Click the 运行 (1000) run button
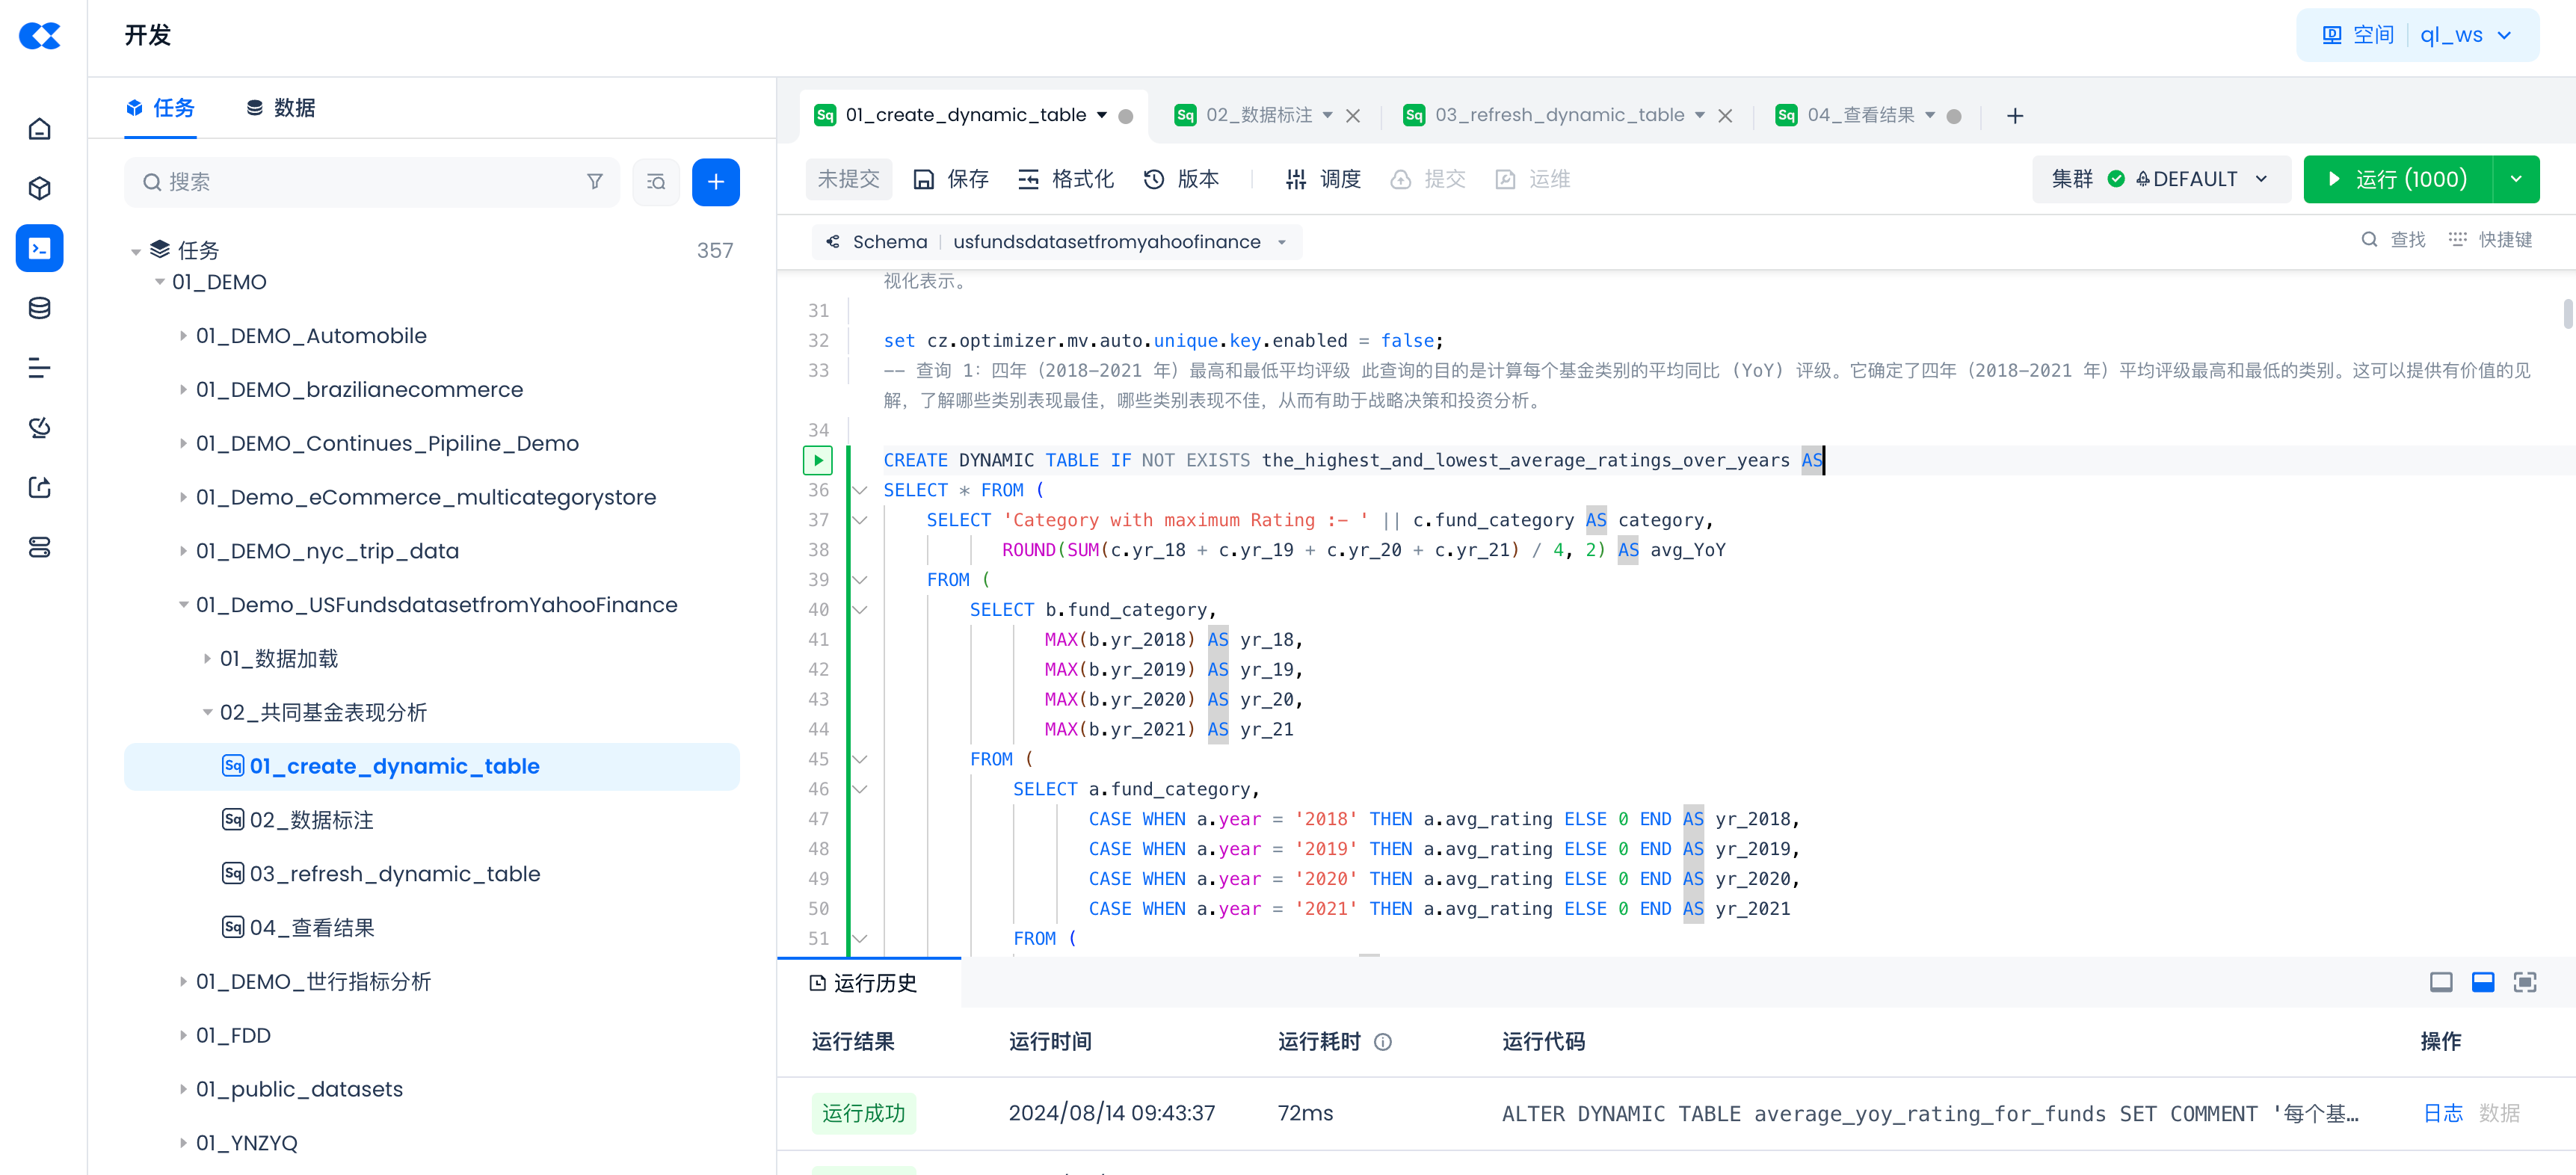 2398,179
